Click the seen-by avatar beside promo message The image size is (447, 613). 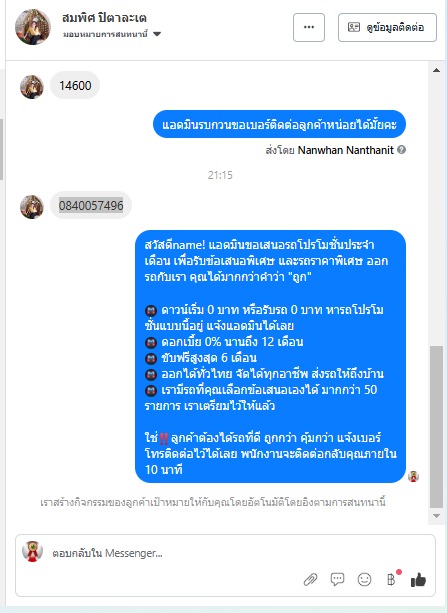pyautogui.click(x=413, y=476)
